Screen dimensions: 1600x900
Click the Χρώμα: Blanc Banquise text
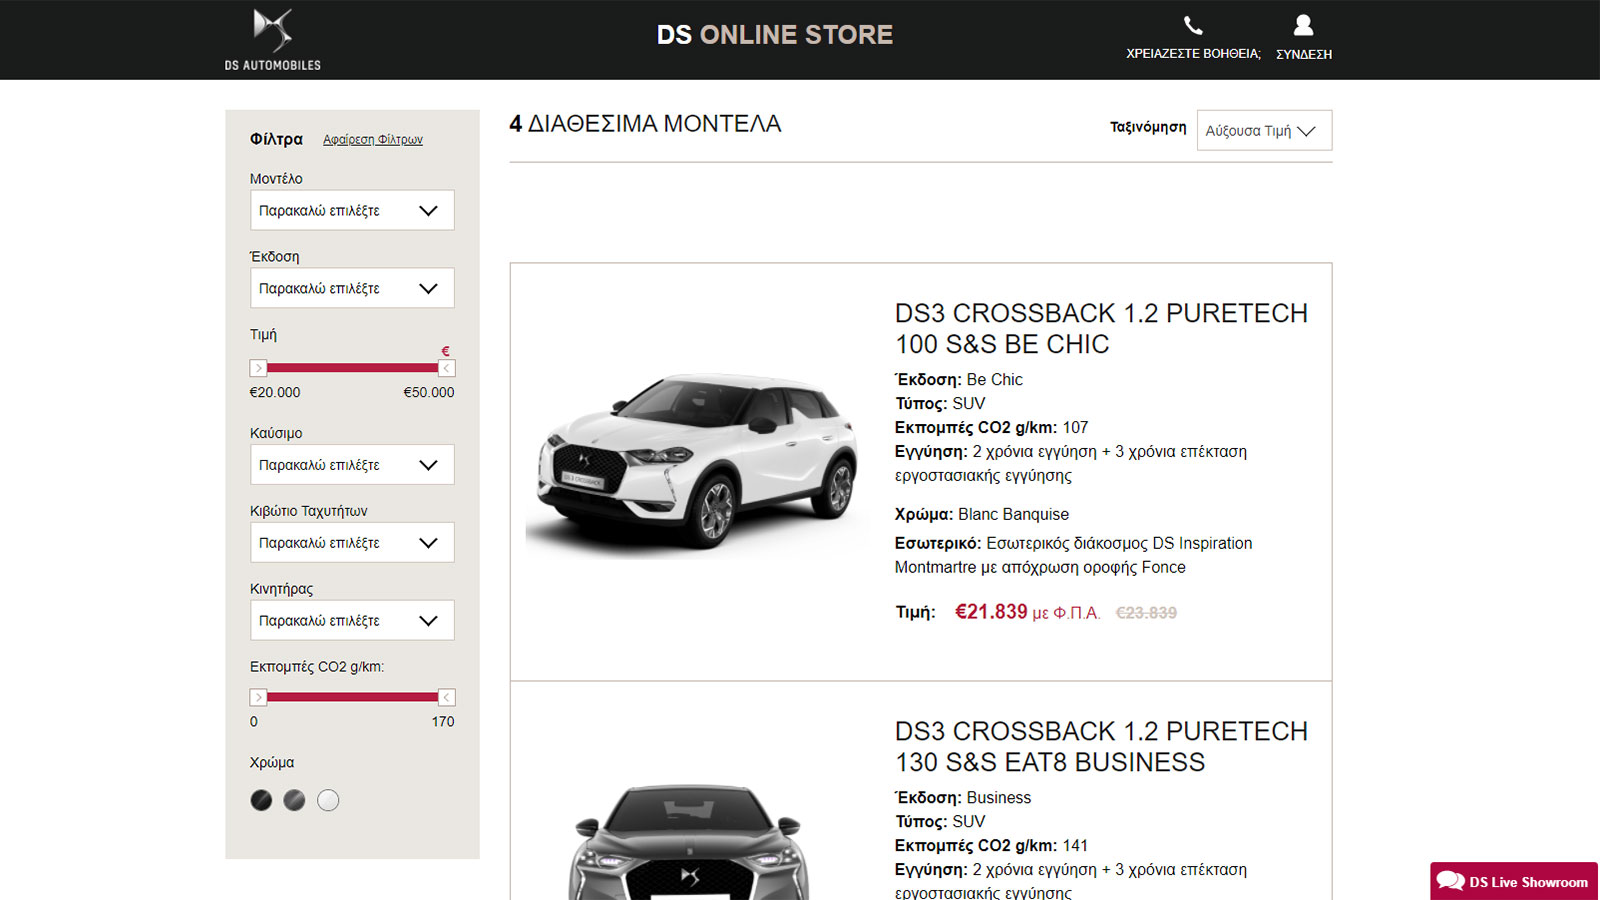click(982, 514)
